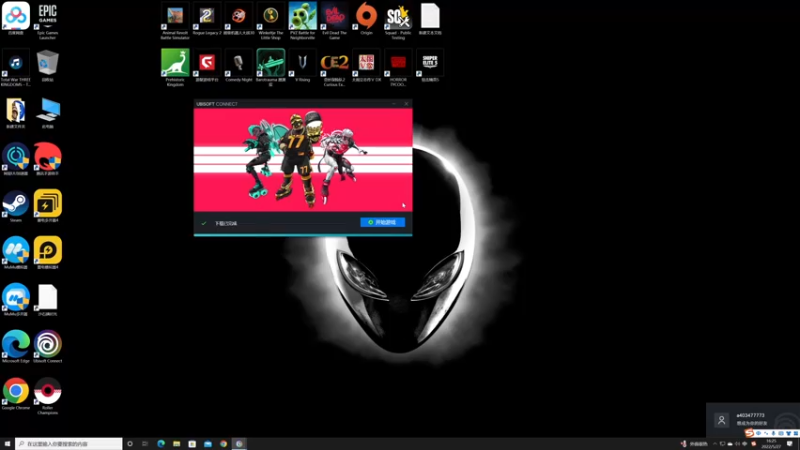Open Barotrauma desktop shortcut
The width and height of the screenshot is (800, 450).
coord(270,68)
